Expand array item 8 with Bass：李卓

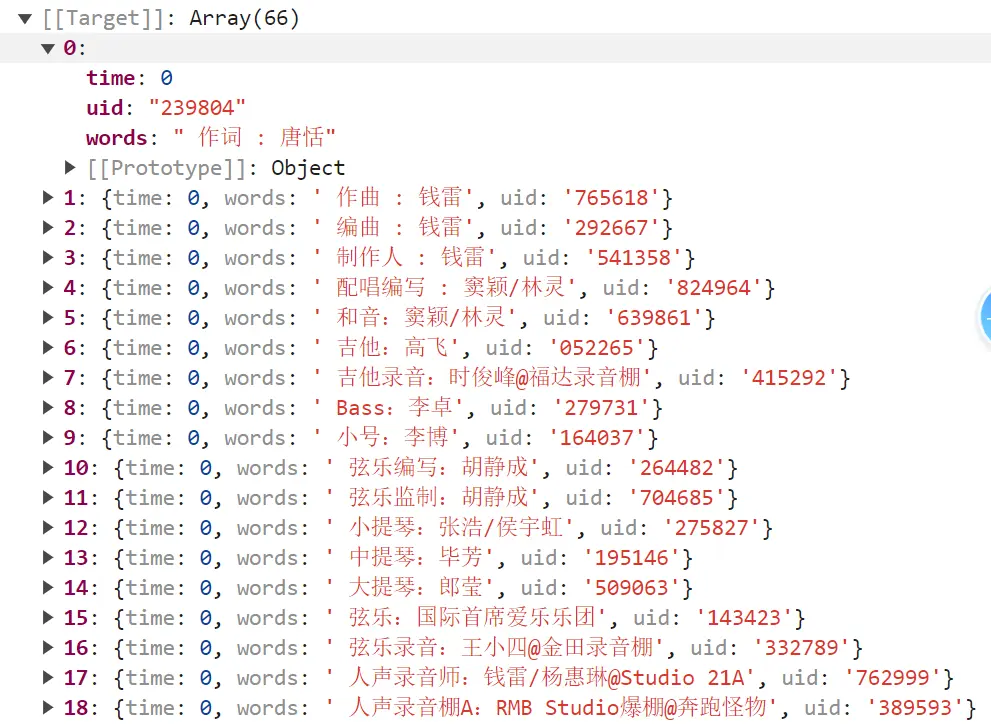(47, 407)
